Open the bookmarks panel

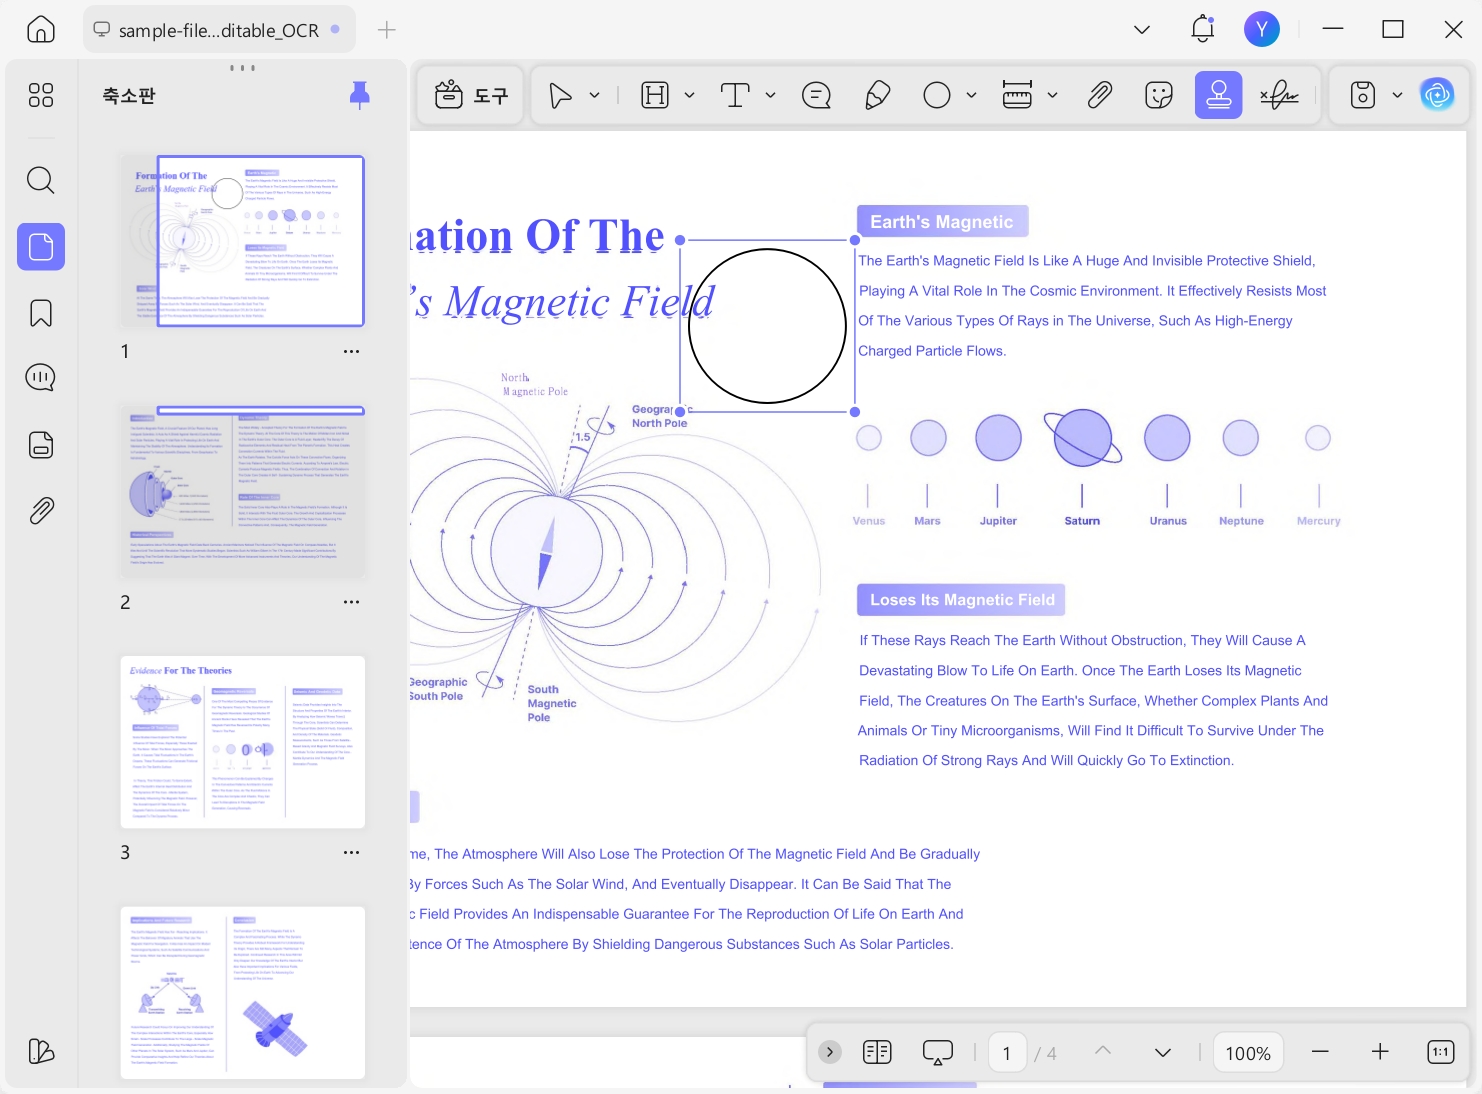40,313
